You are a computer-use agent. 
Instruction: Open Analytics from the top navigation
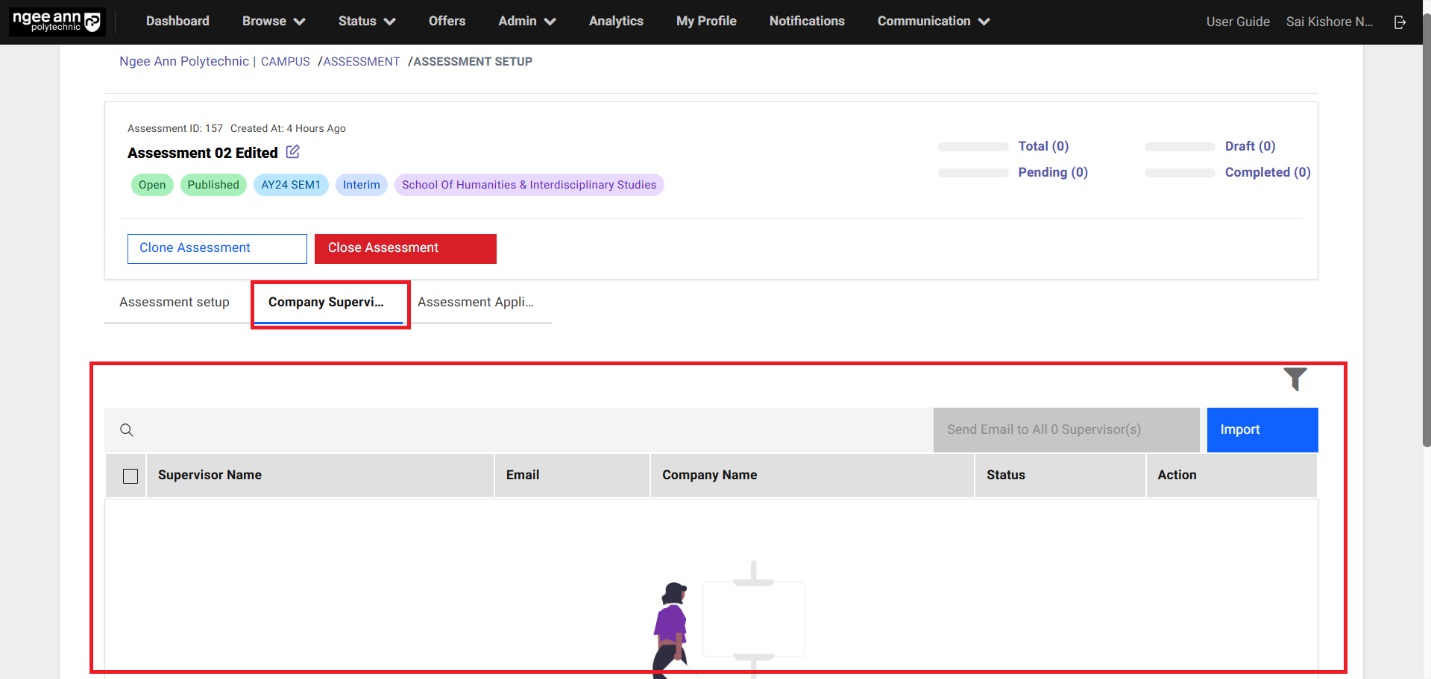[615, 21]
